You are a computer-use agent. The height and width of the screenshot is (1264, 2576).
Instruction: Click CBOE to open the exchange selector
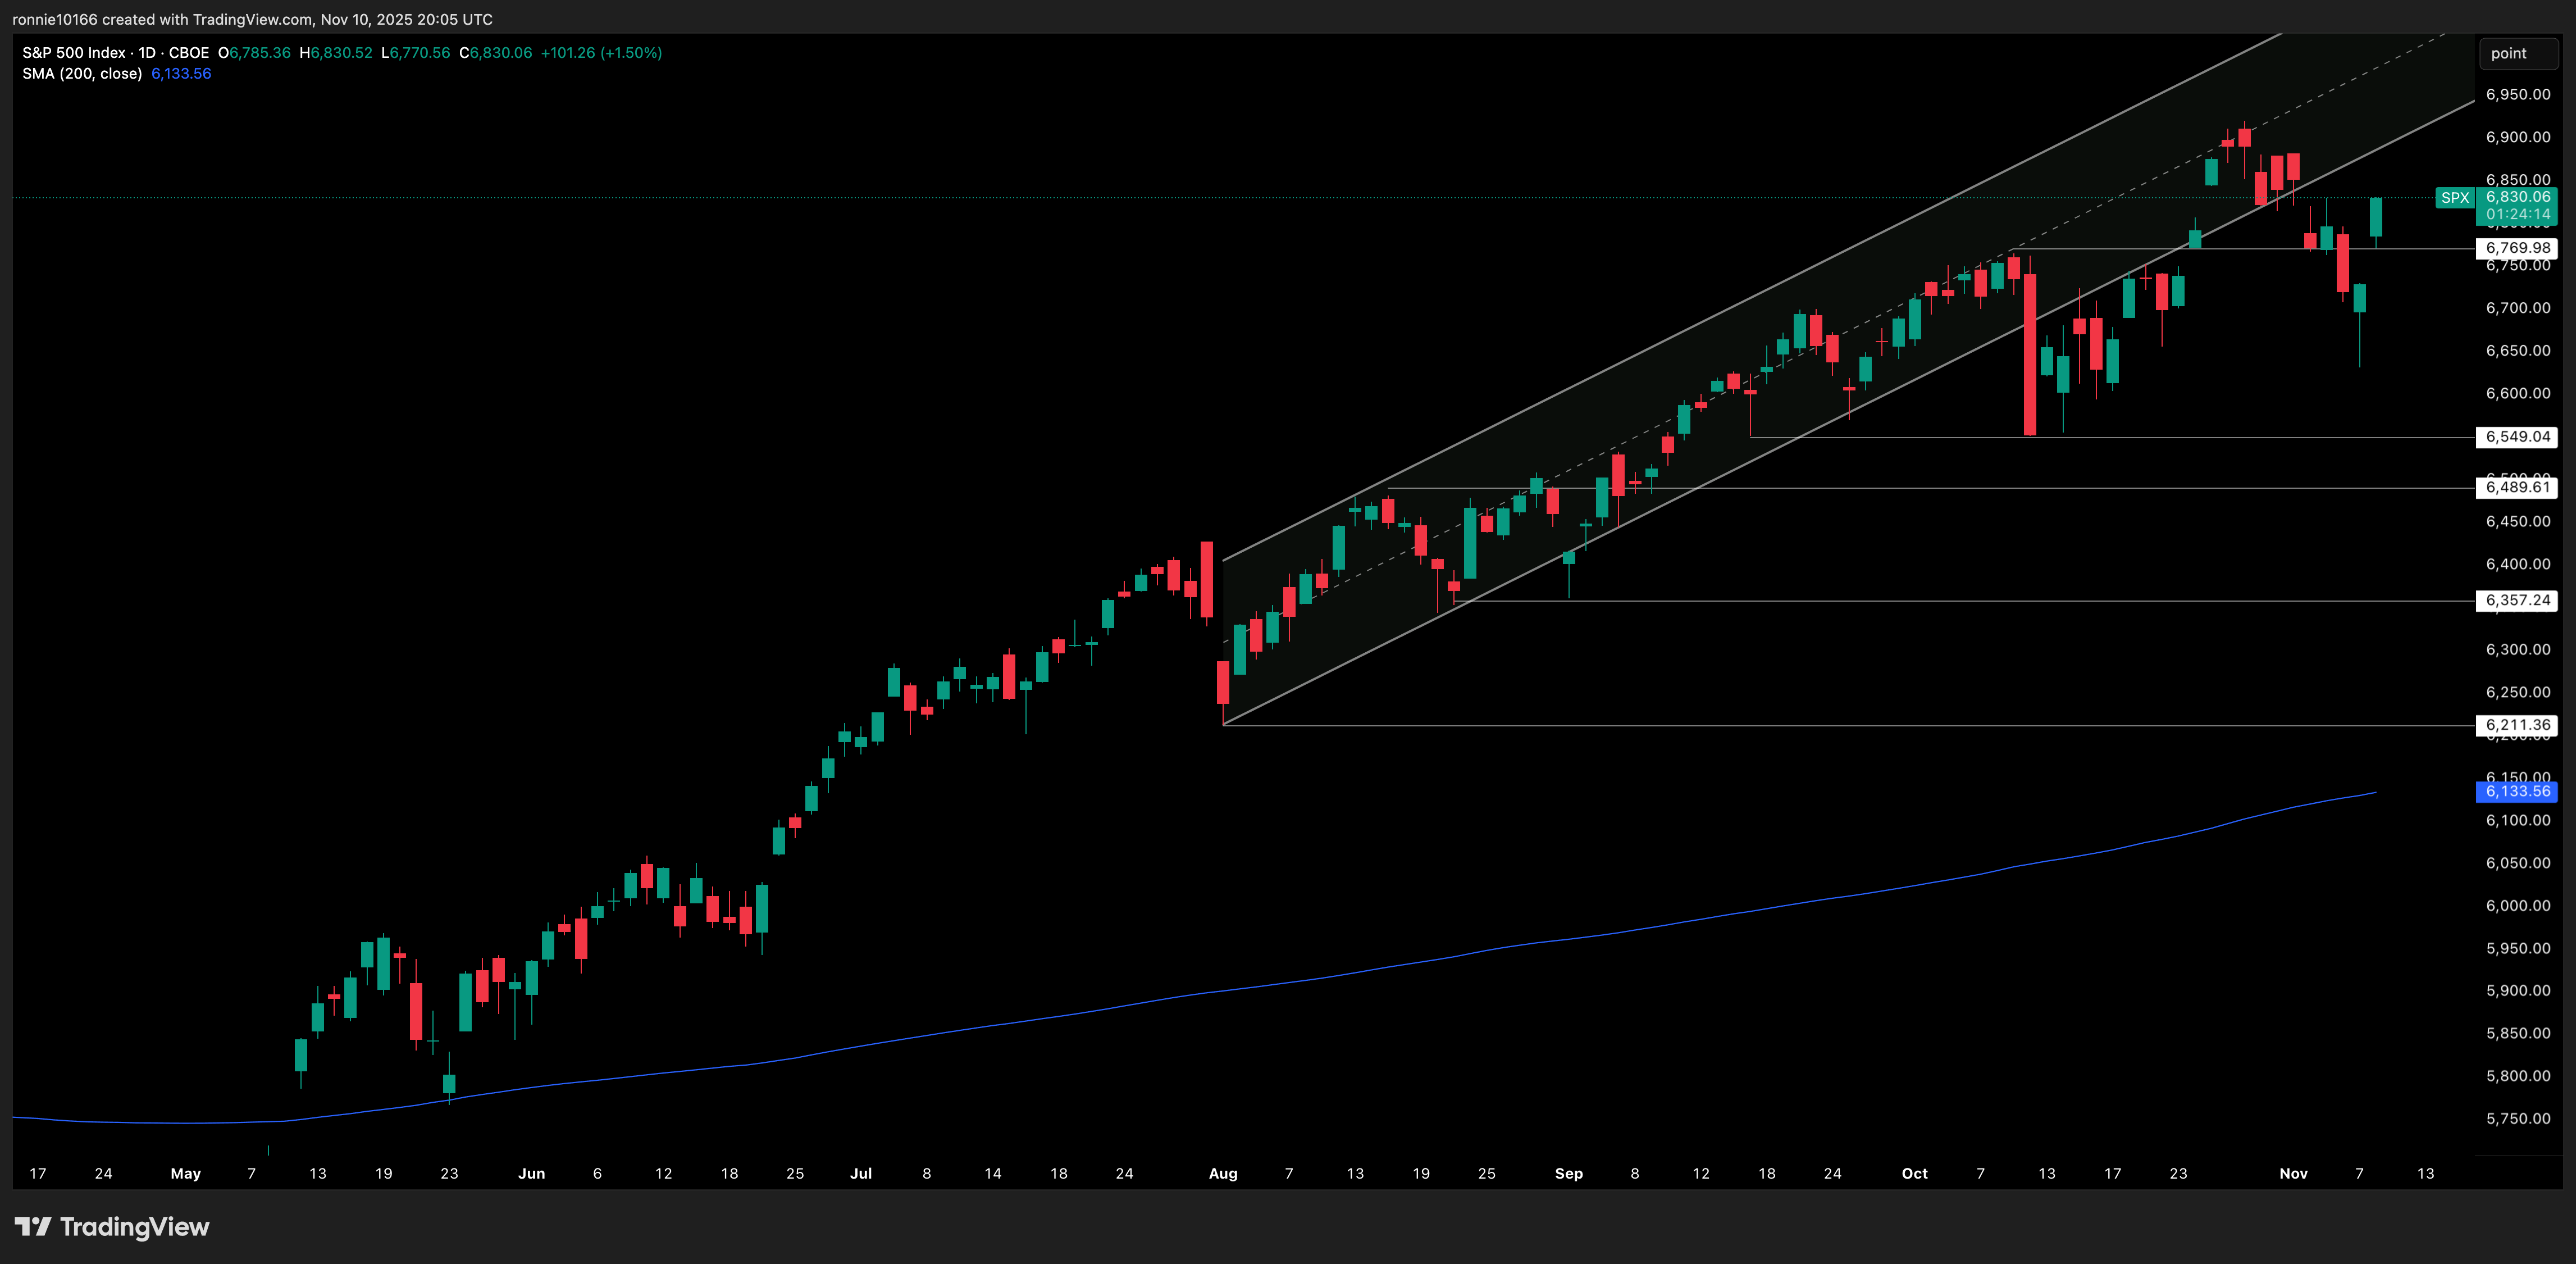[188, 52]
